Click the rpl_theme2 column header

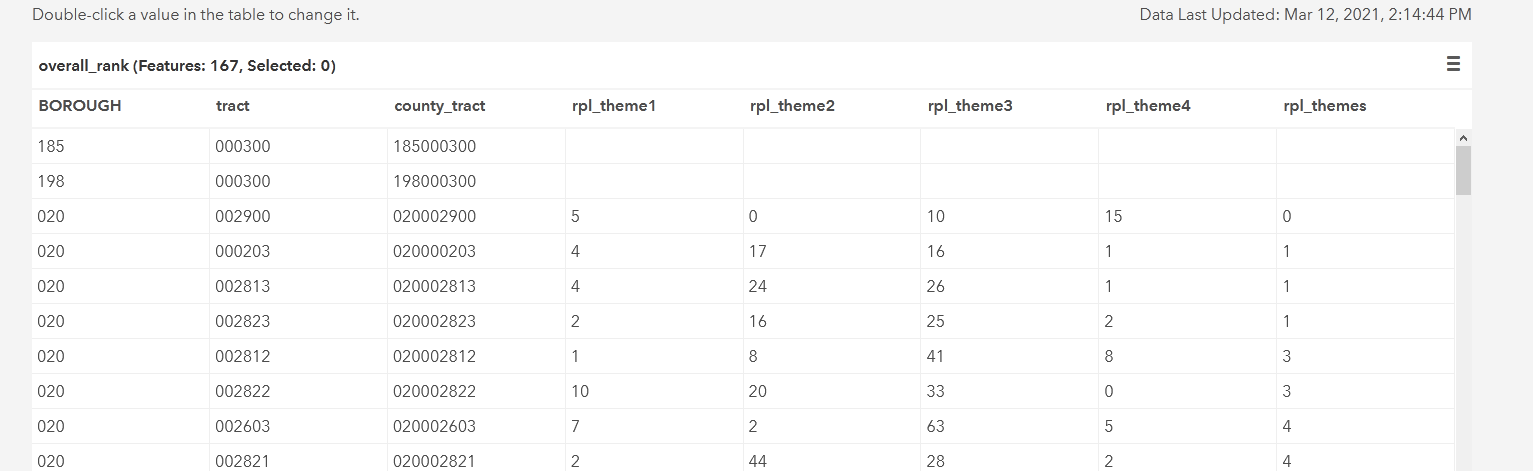791,106
